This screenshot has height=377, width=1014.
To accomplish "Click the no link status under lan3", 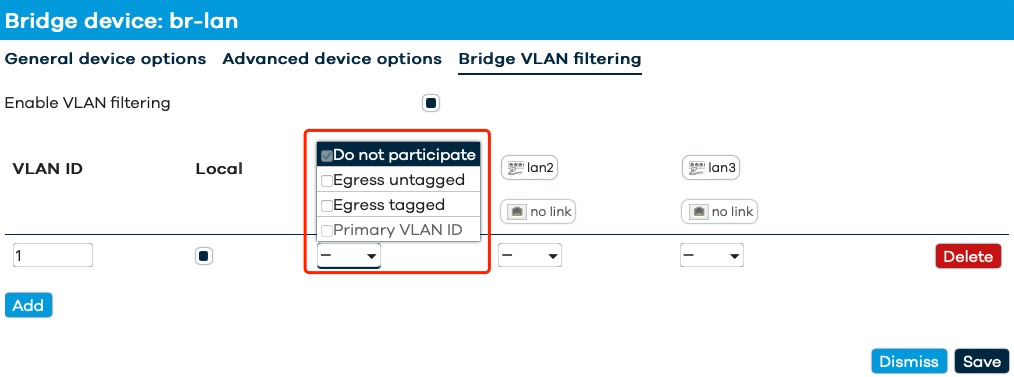I will (719, 211).
